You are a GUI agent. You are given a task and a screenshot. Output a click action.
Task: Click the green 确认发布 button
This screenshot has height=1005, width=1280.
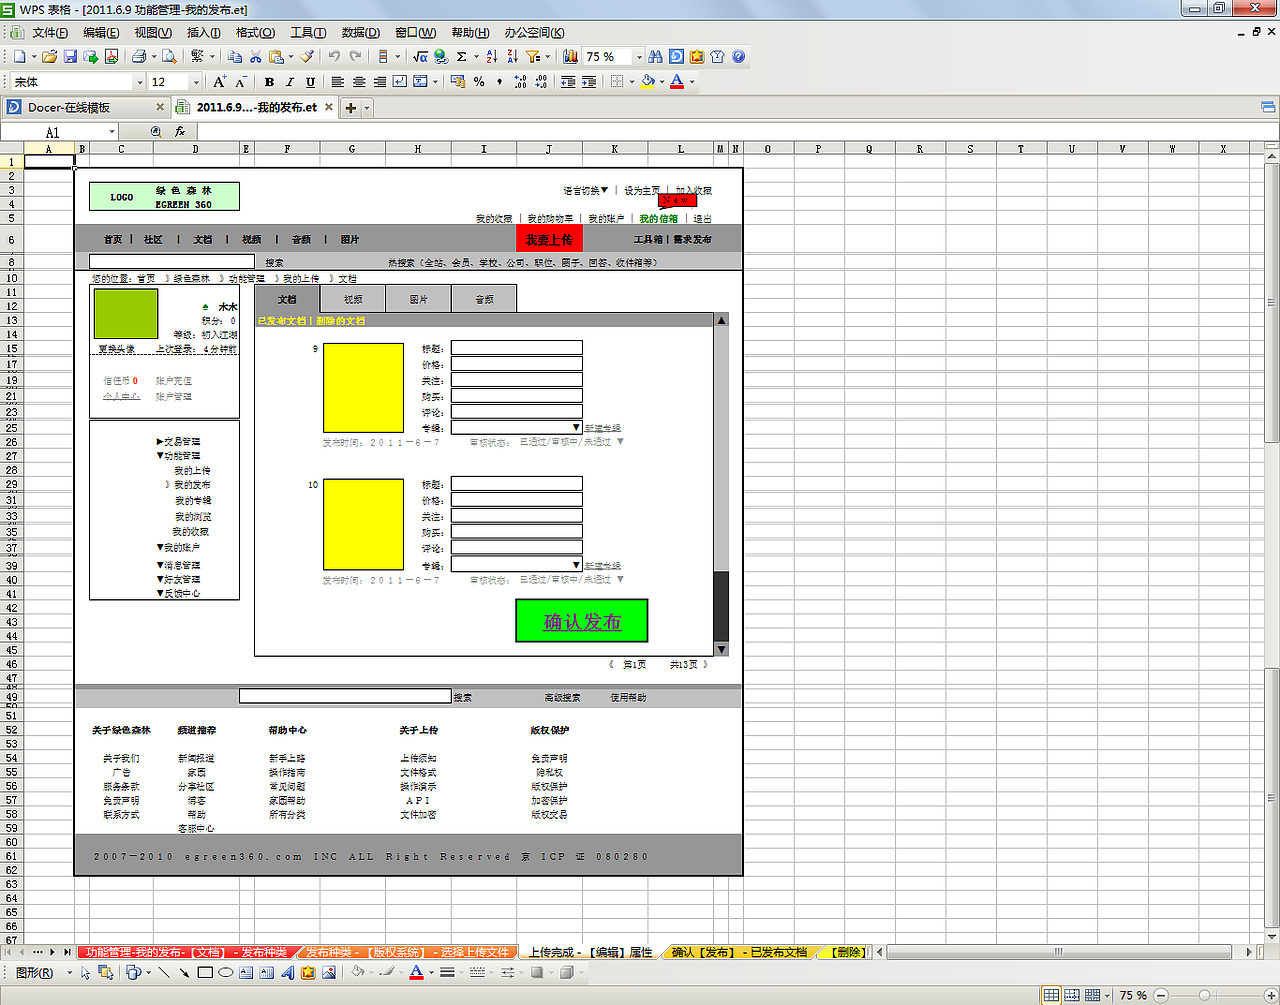pyautogui.click(x=582, y=621)
